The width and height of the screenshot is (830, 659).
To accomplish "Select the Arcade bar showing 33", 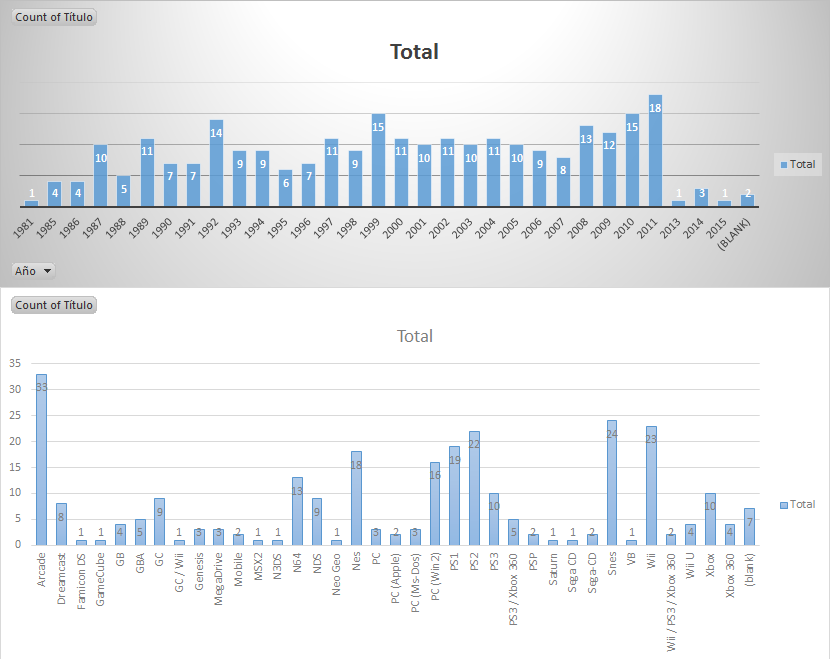I will [41, 460].
